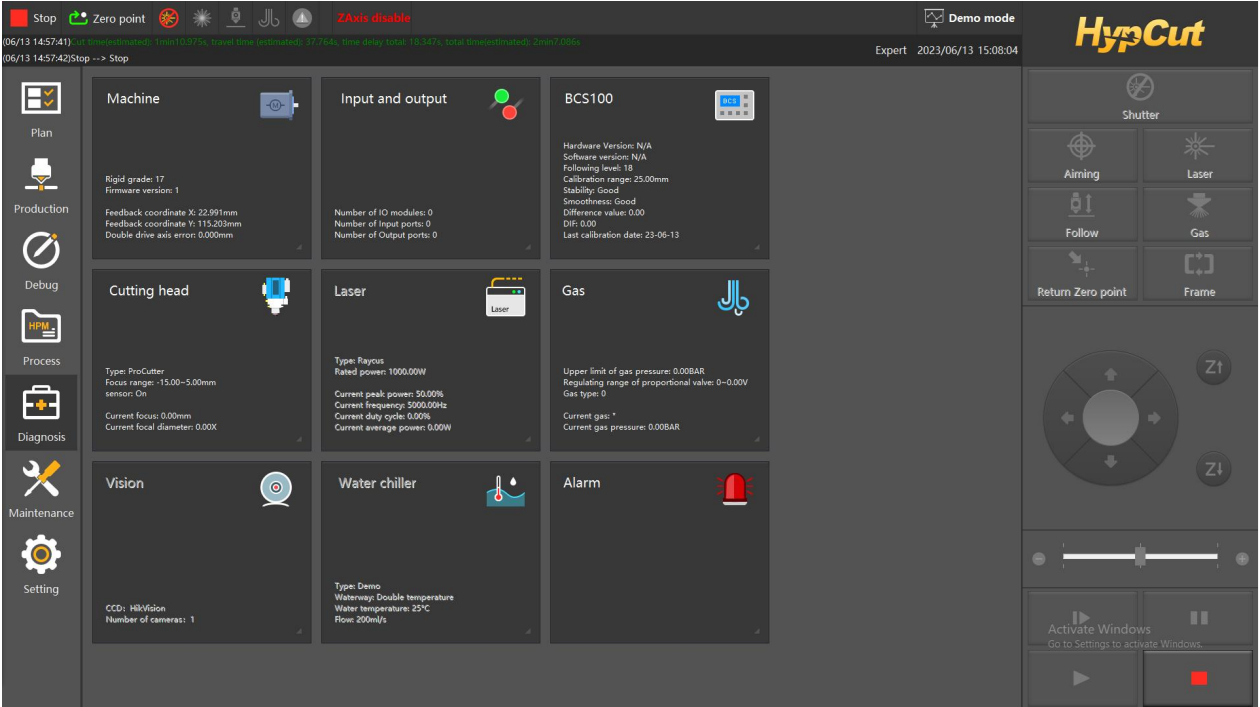Viewport: 1260px width, 707px height.
Task: Open the Plan section in sidebar
Action: pyautogui.click(x=41, y=108)
